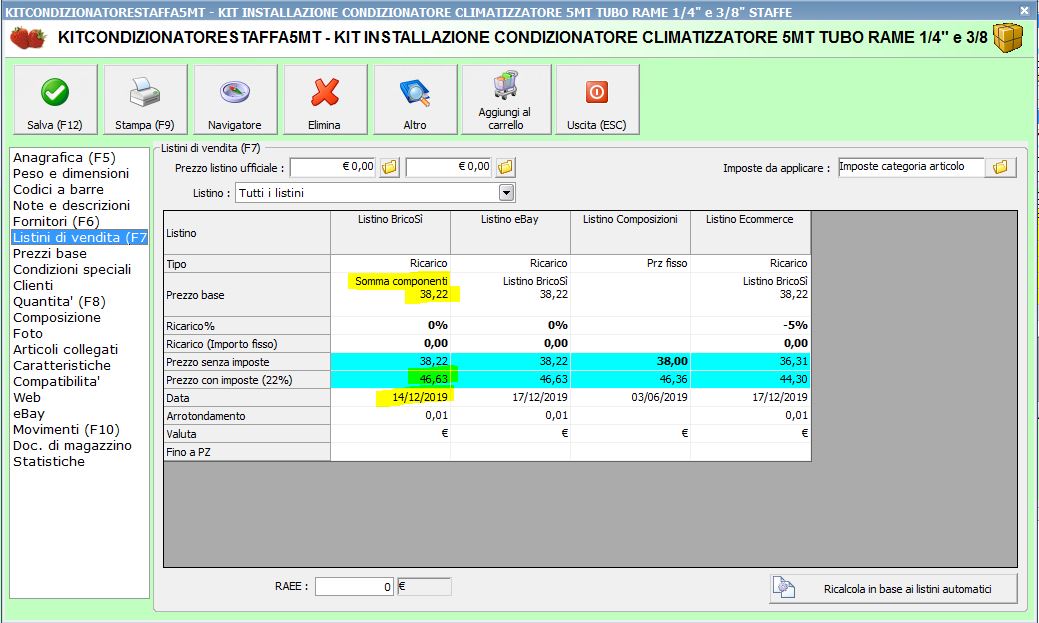This screenshot has height=623, width=1039.
Task: Select the Listino Composizioni column header
Action: pos(630,233)
